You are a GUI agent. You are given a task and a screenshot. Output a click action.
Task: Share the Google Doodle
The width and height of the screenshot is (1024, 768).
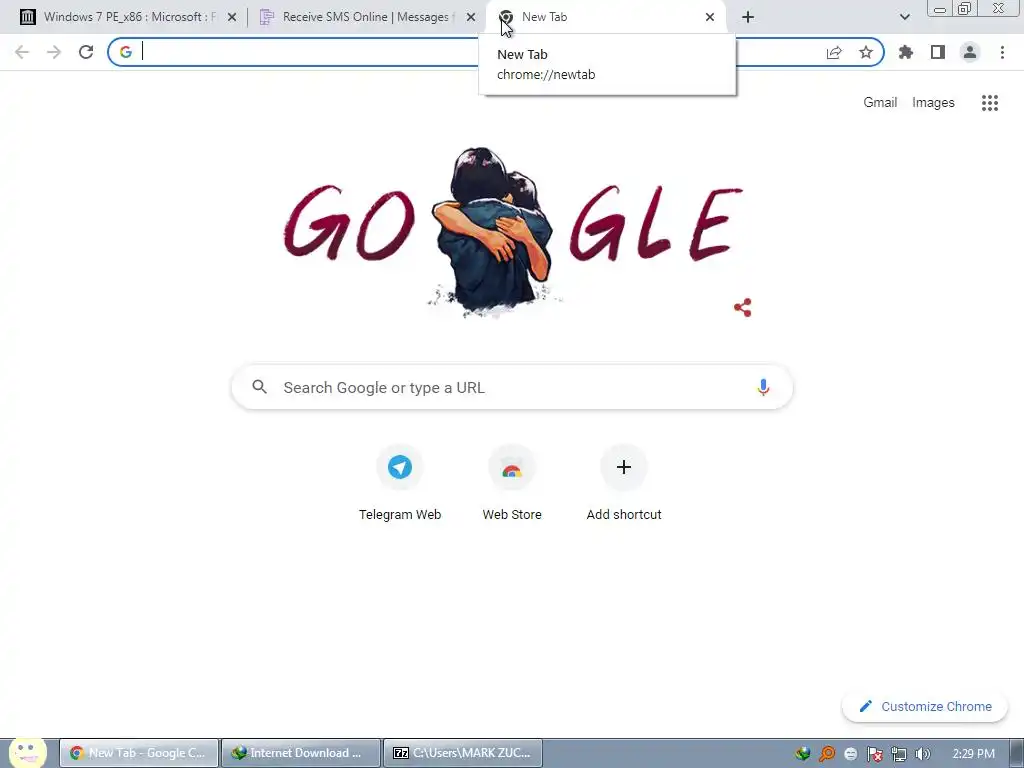pos(743,308)
